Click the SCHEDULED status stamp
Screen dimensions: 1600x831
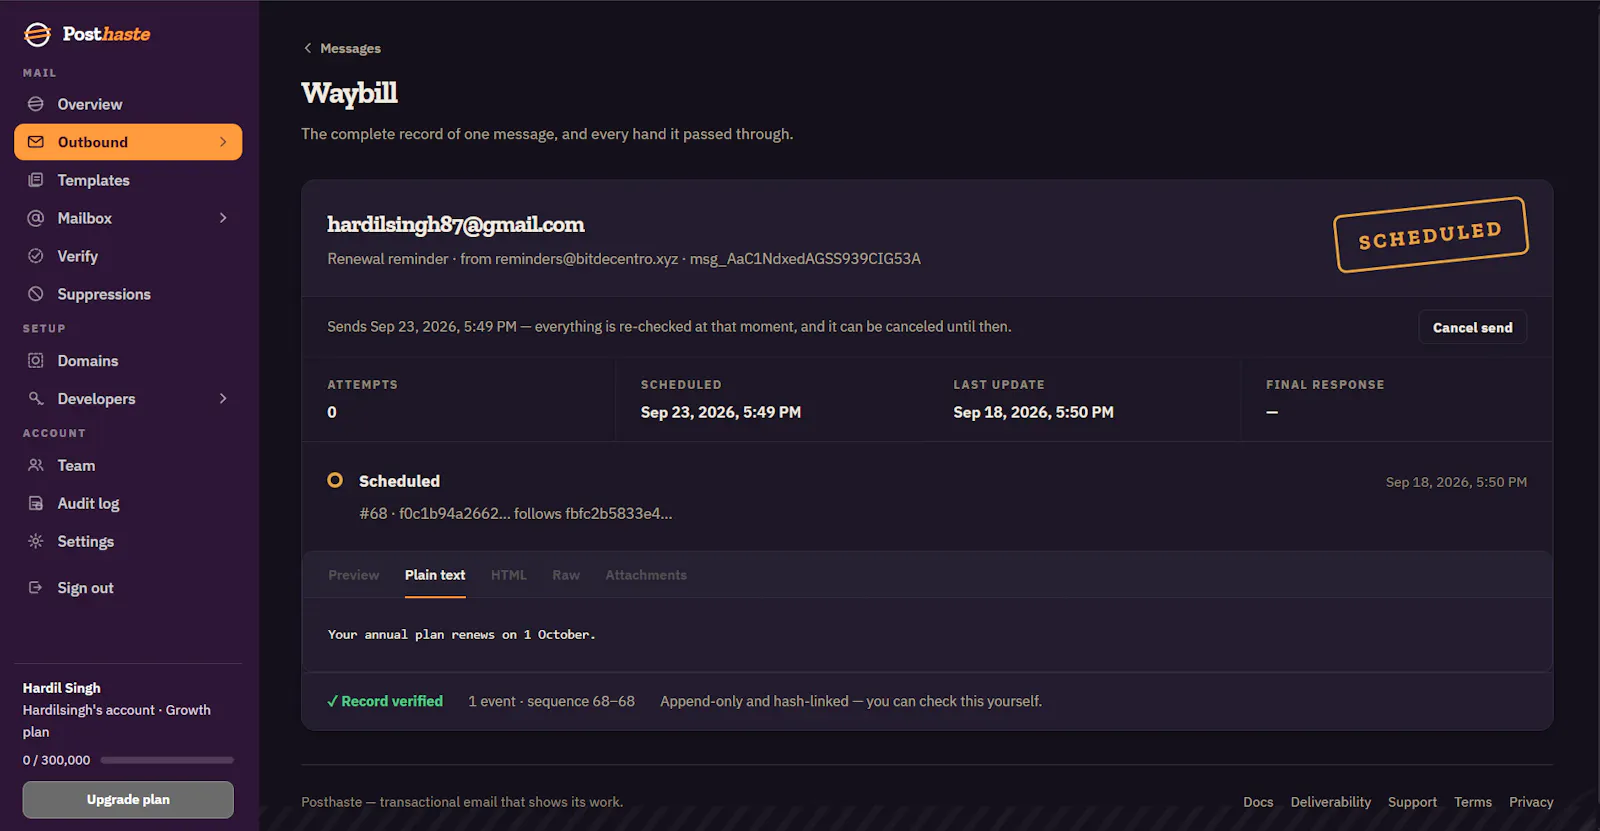(1431, 235)
